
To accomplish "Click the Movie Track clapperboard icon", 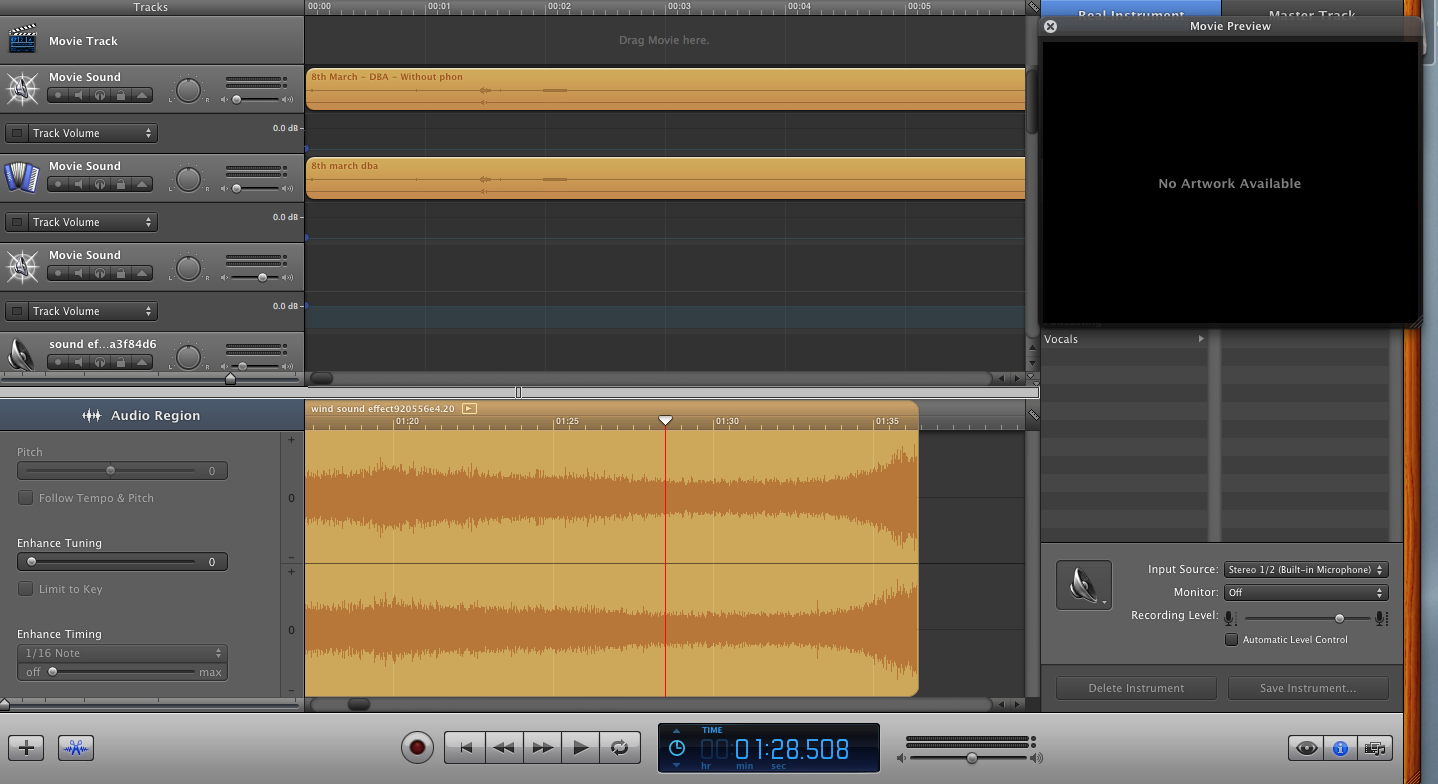I will coord(22,40).
